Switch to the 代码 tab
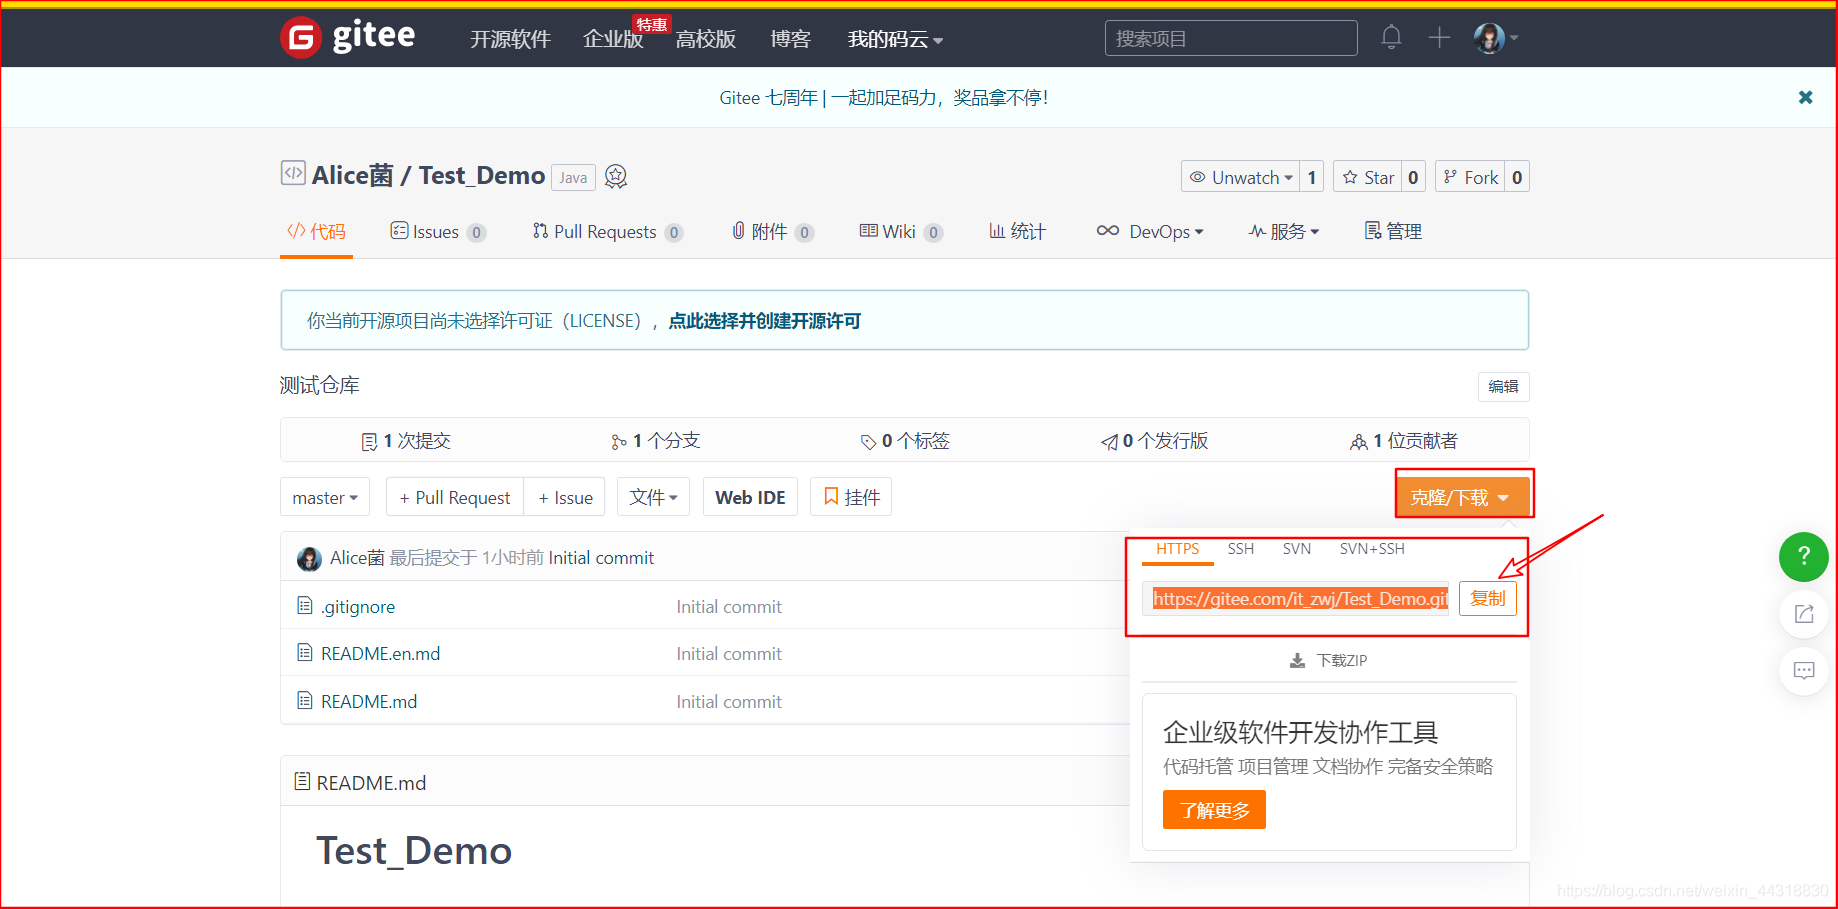 (x=316, y=231)
